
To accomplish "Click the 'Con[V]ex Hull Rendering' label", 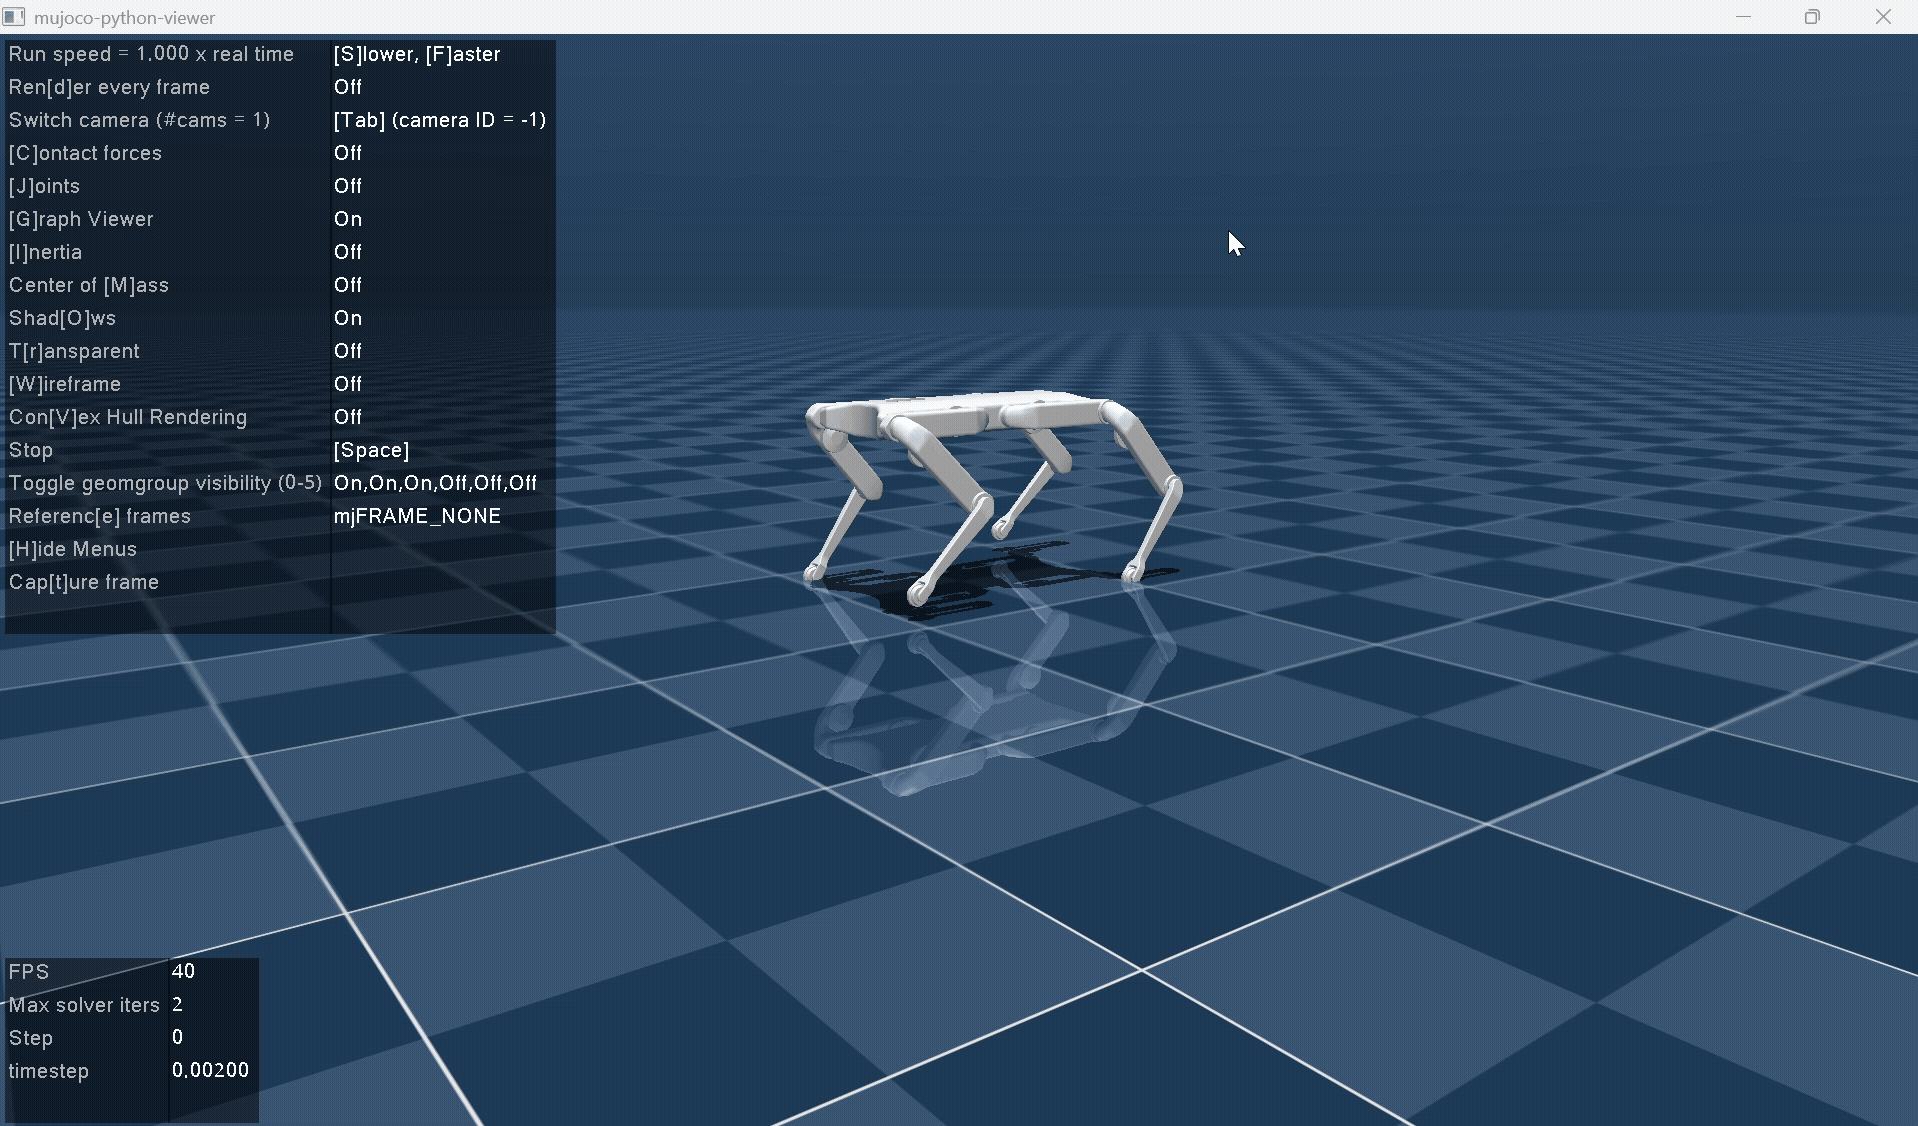I will tap(128, 417).
